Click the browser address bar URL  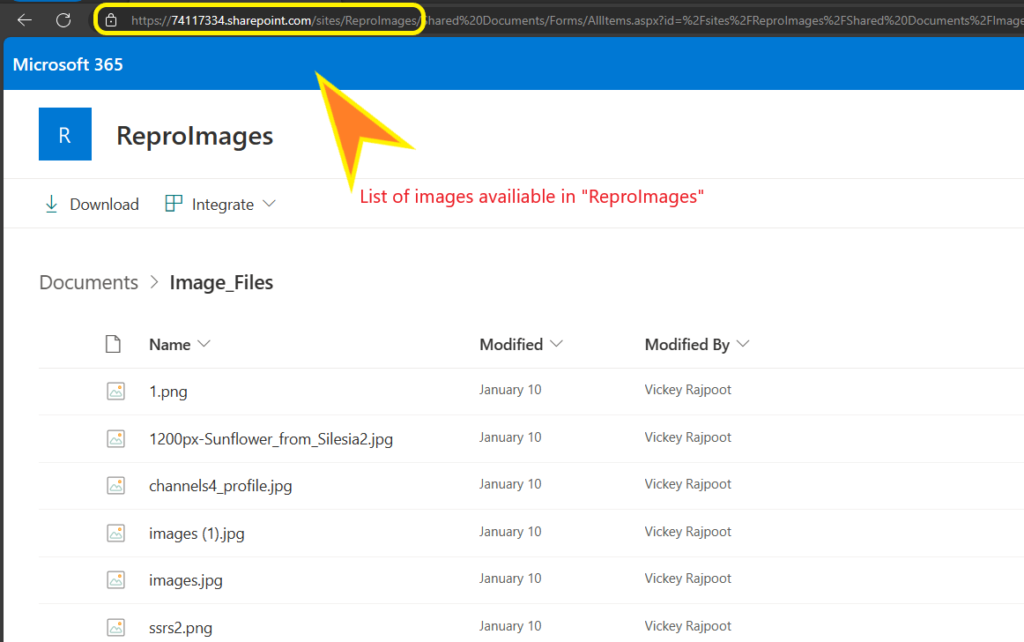point(575,20)
